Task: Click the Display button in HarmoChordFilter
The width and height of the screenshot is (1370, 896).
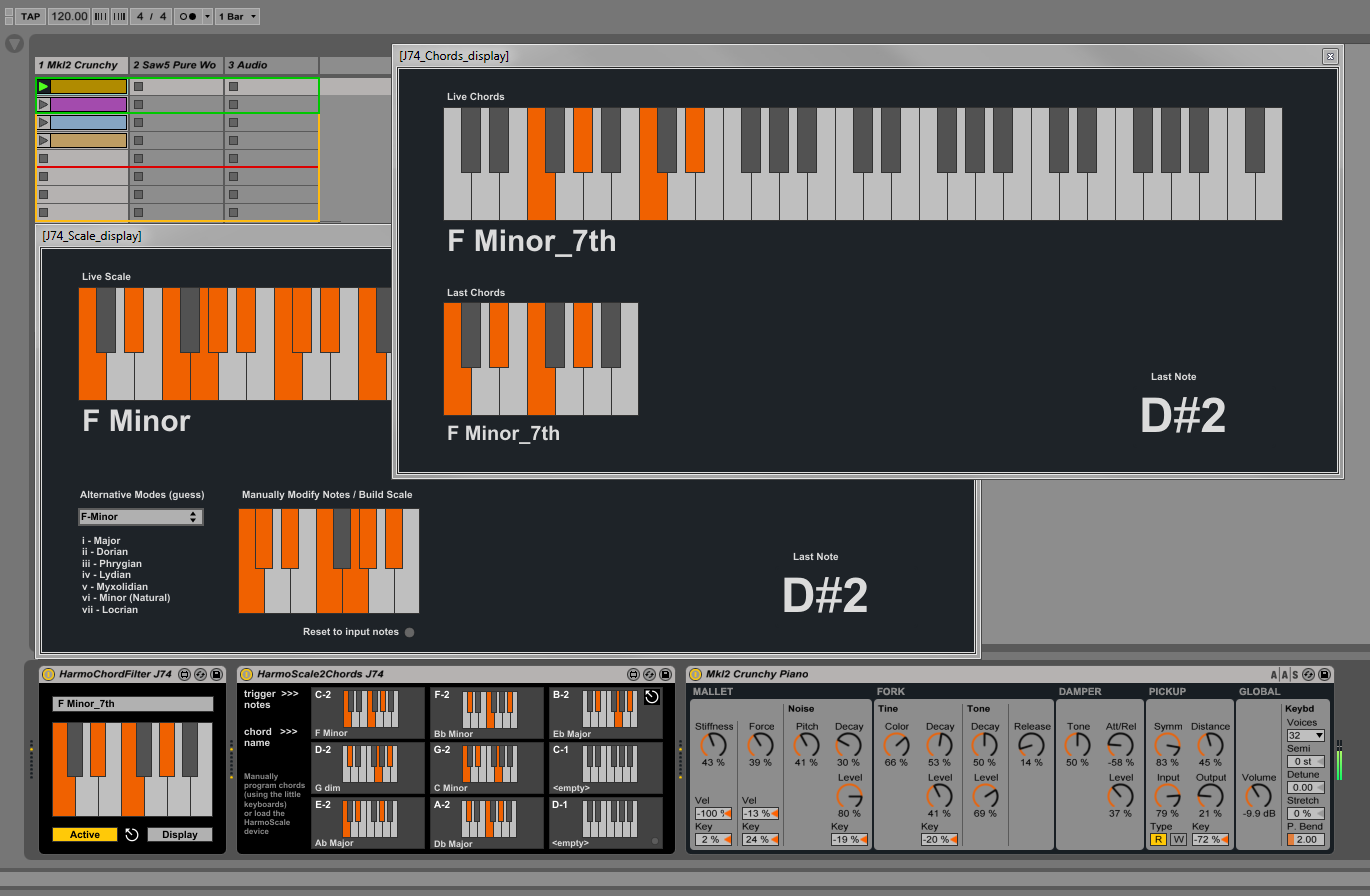Action: coord(180,834)
